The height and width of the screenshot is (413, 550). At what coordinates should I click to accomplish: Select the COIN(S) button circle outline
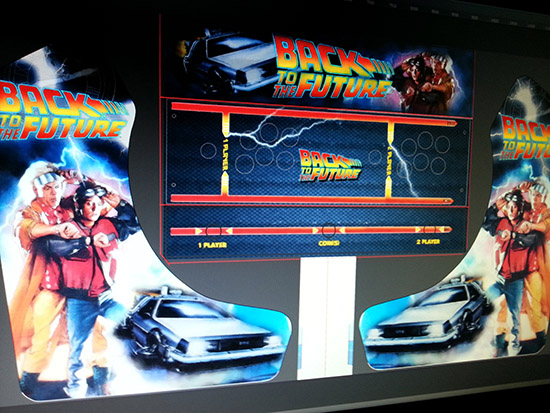[328, 231]
